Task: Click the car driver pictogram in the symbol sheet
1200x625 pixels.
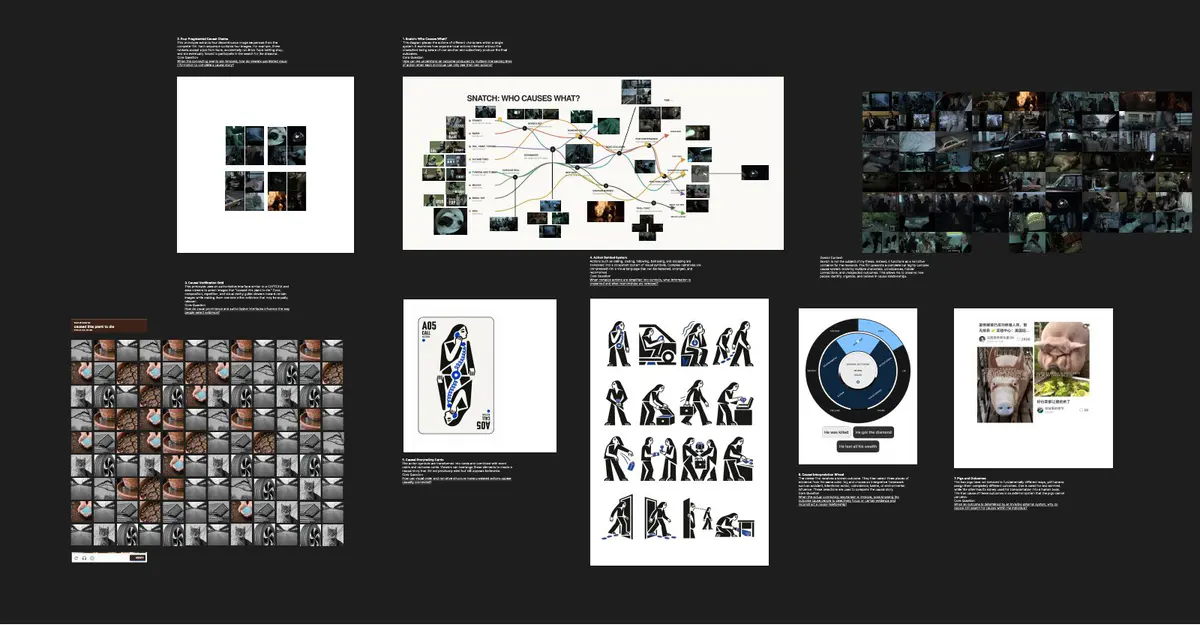Action: [658, 345]
